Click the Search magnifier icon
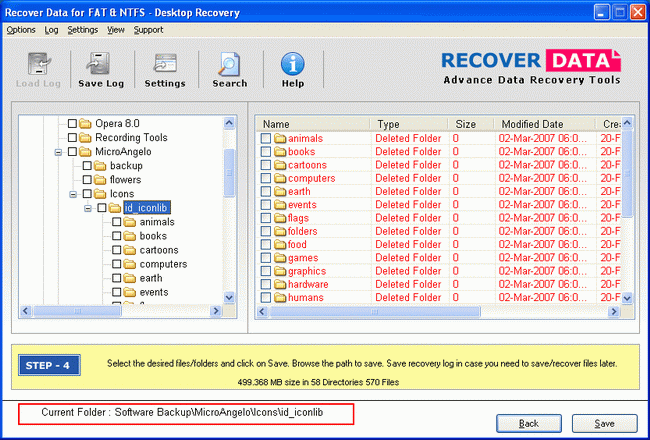The image size is (650, 440). (229, 63)
